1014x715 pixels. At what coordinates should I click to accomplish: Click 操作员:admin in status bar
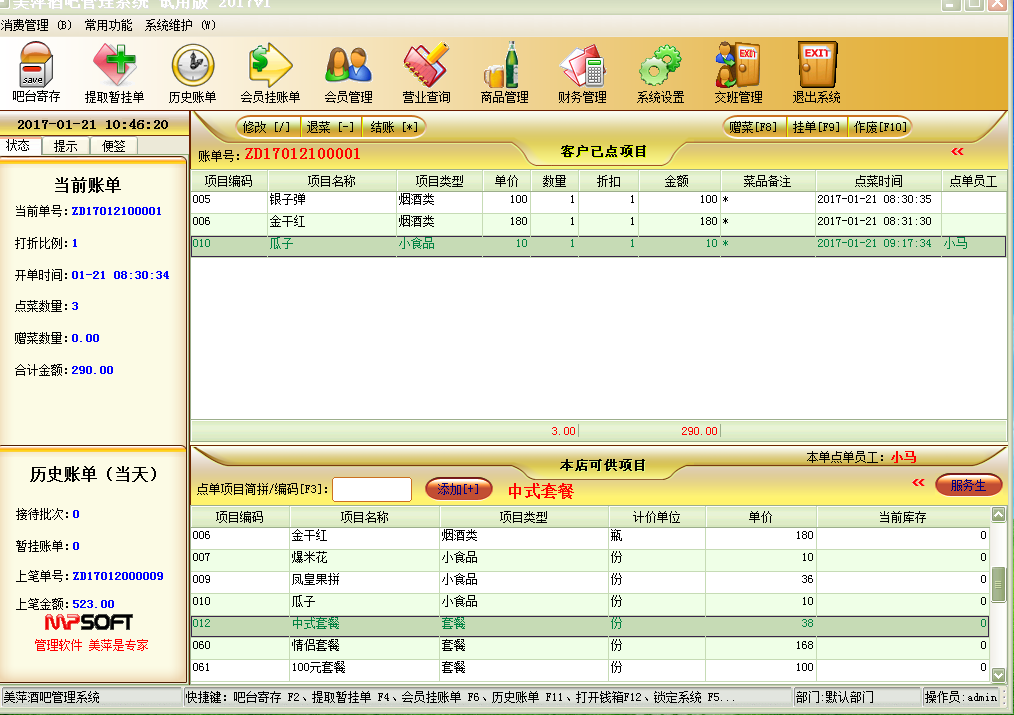click(x=960, y=698)
